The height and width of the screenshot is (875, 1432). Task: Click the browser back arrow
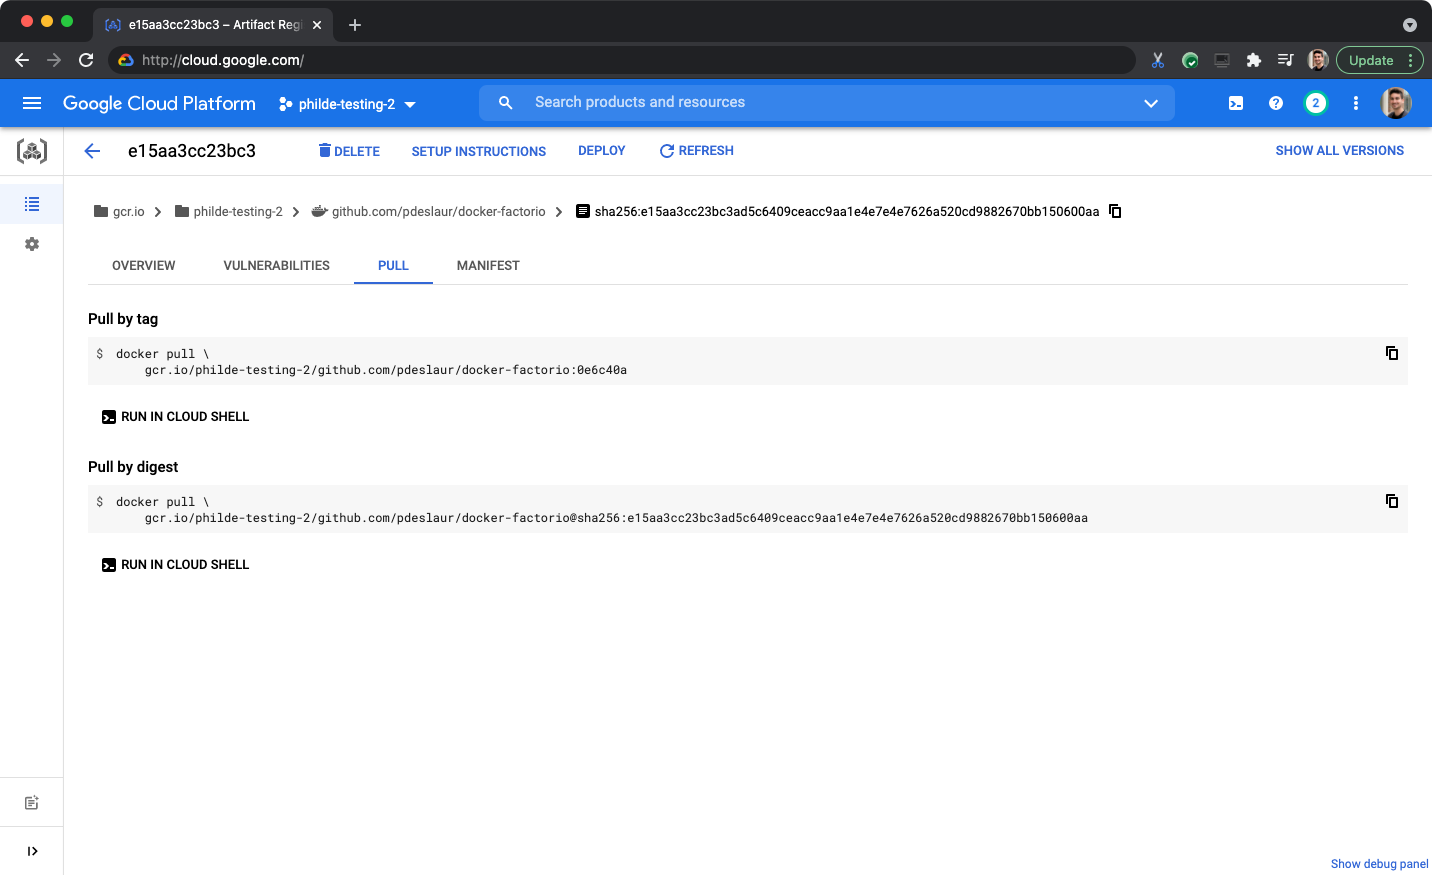(22, 60)
